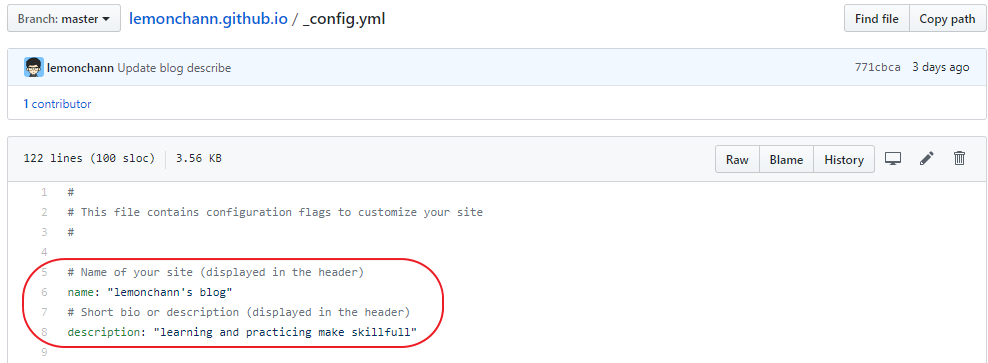Screen dimensions: 988x363
Task: View the Raw file
Action: (x=737, y=159)
